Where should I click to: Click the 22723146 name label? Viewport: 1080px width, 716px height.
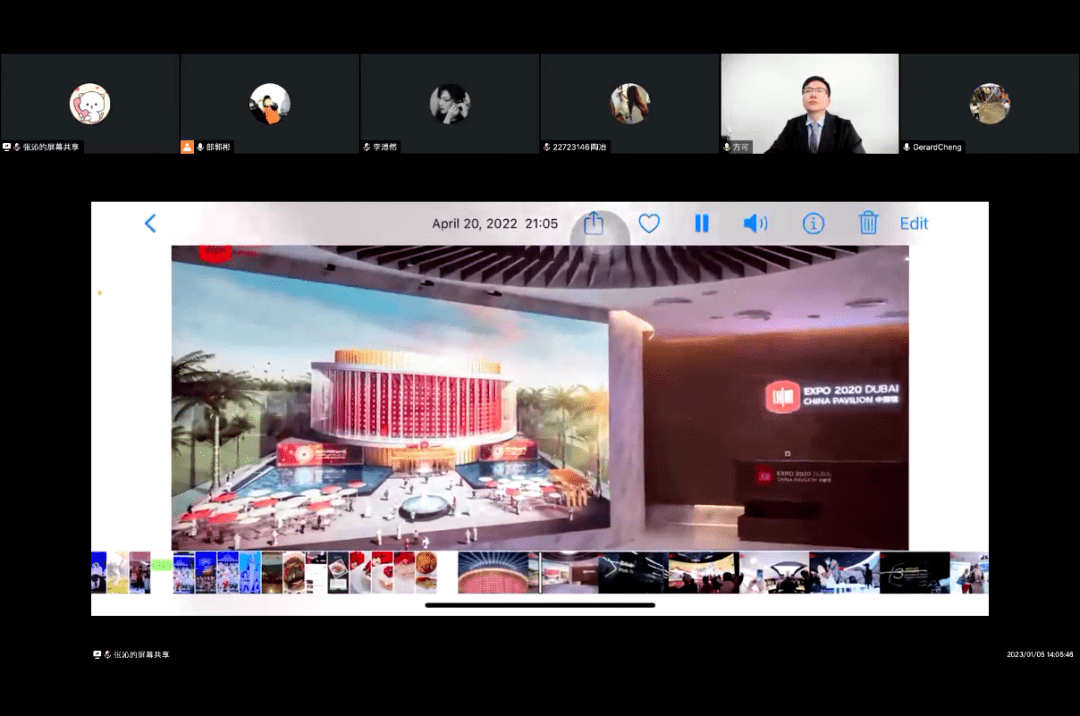(x=579, y=147)
